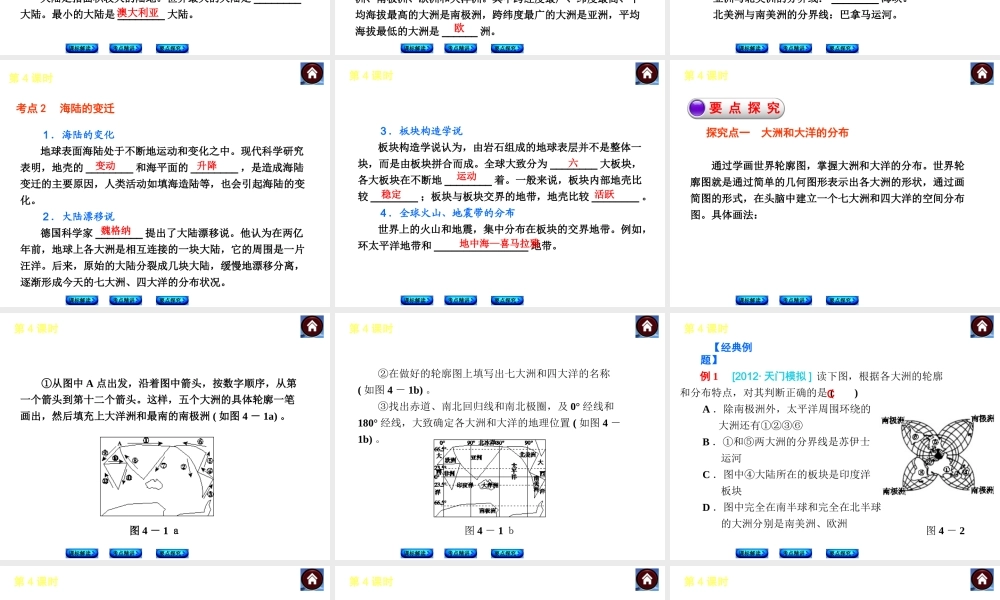This screenshot has height=600, width=1000.
Task: Select option D about 南美洲、欧洲
Action: (791, 515)
